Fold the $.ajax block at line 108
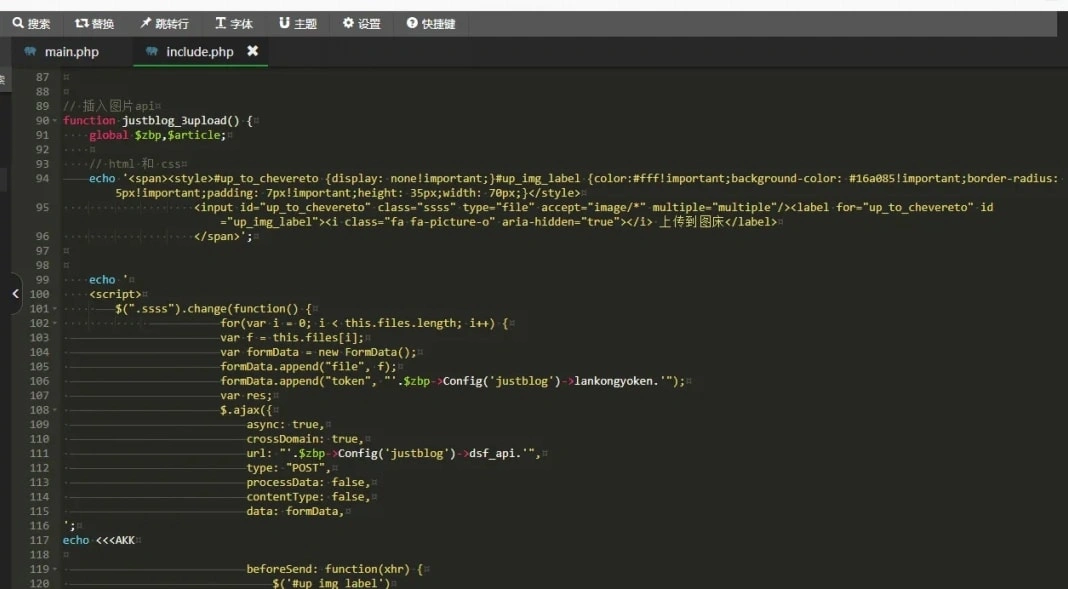The image size is (1068, 589). pyautogui.click(x=54, y=410)
